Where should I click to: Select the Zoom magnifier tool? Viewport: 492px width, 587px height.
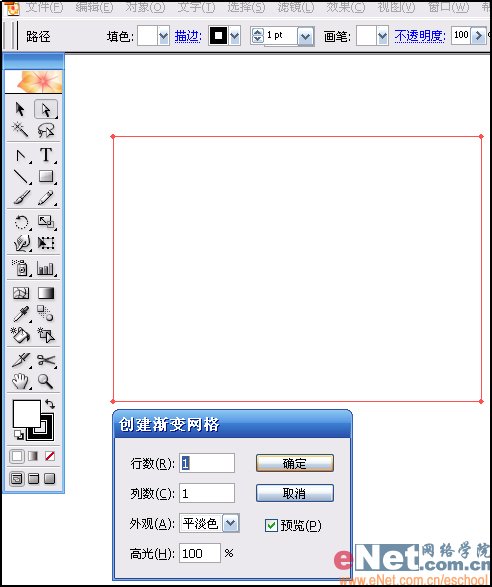46,381
